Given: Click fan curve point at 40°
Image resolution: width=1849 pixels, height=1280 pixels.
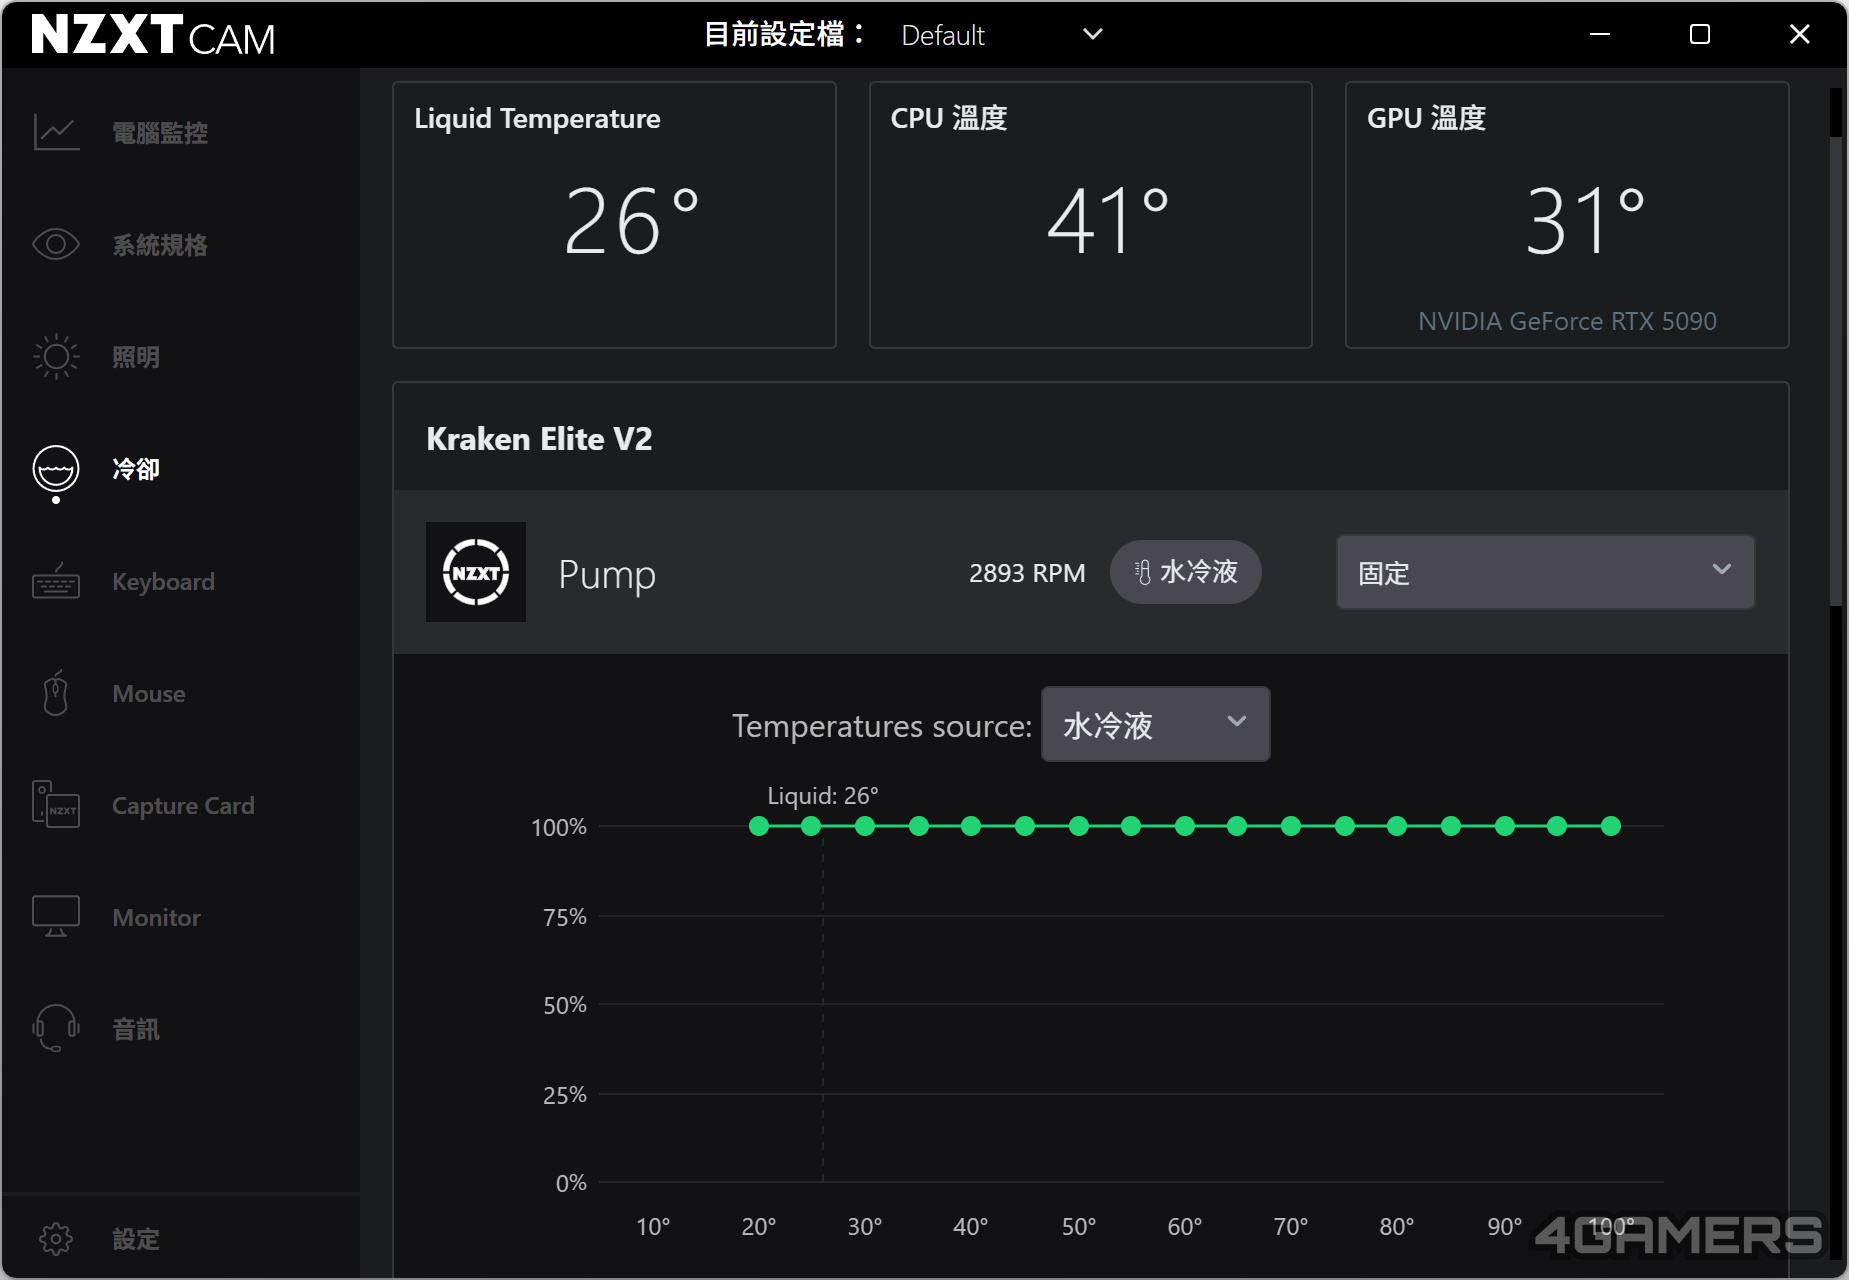Looking at the screenshot, I should click(x=971, y=826).
